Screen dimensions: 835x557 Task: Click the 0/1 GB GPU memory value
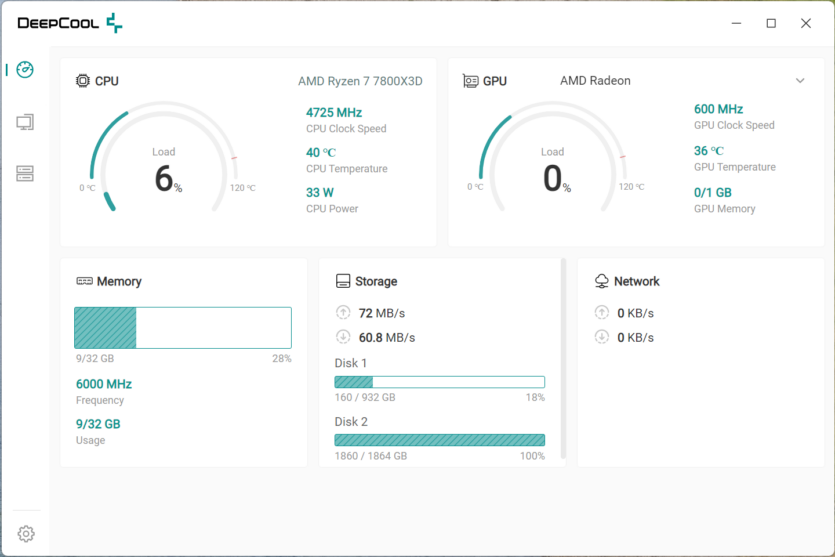coord(713,192)
